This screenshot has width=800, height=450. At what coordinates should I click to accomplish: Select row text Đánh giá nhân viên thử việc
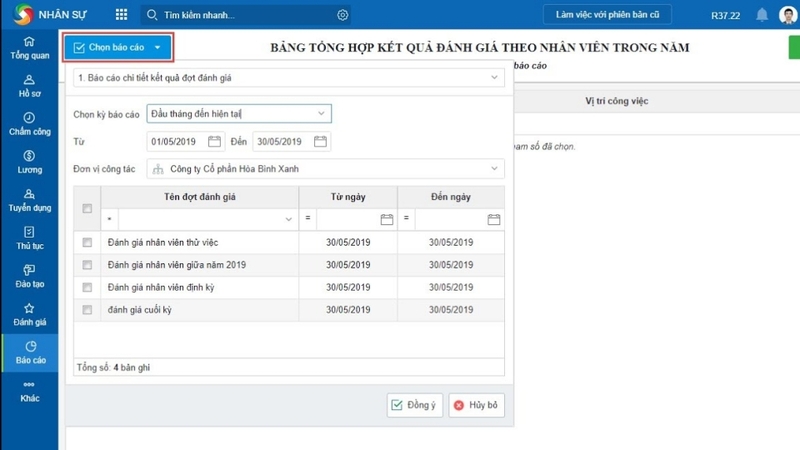[x=163, y=242]
